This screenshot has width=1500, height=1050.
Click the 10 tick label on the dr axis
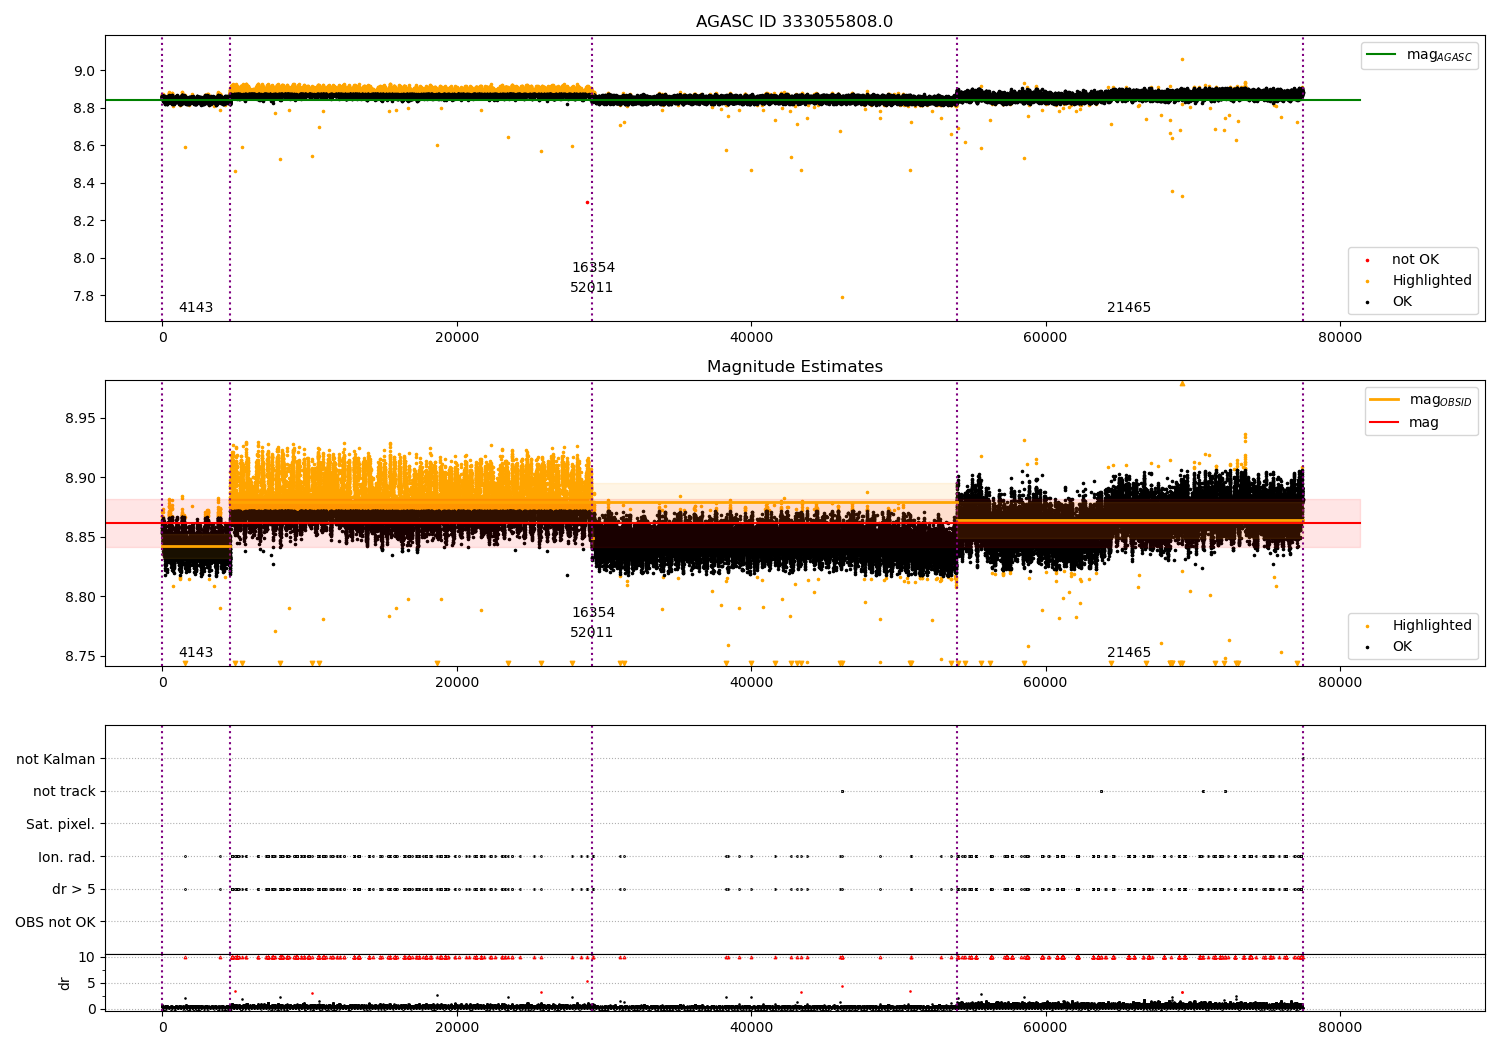tap(87, 957)
